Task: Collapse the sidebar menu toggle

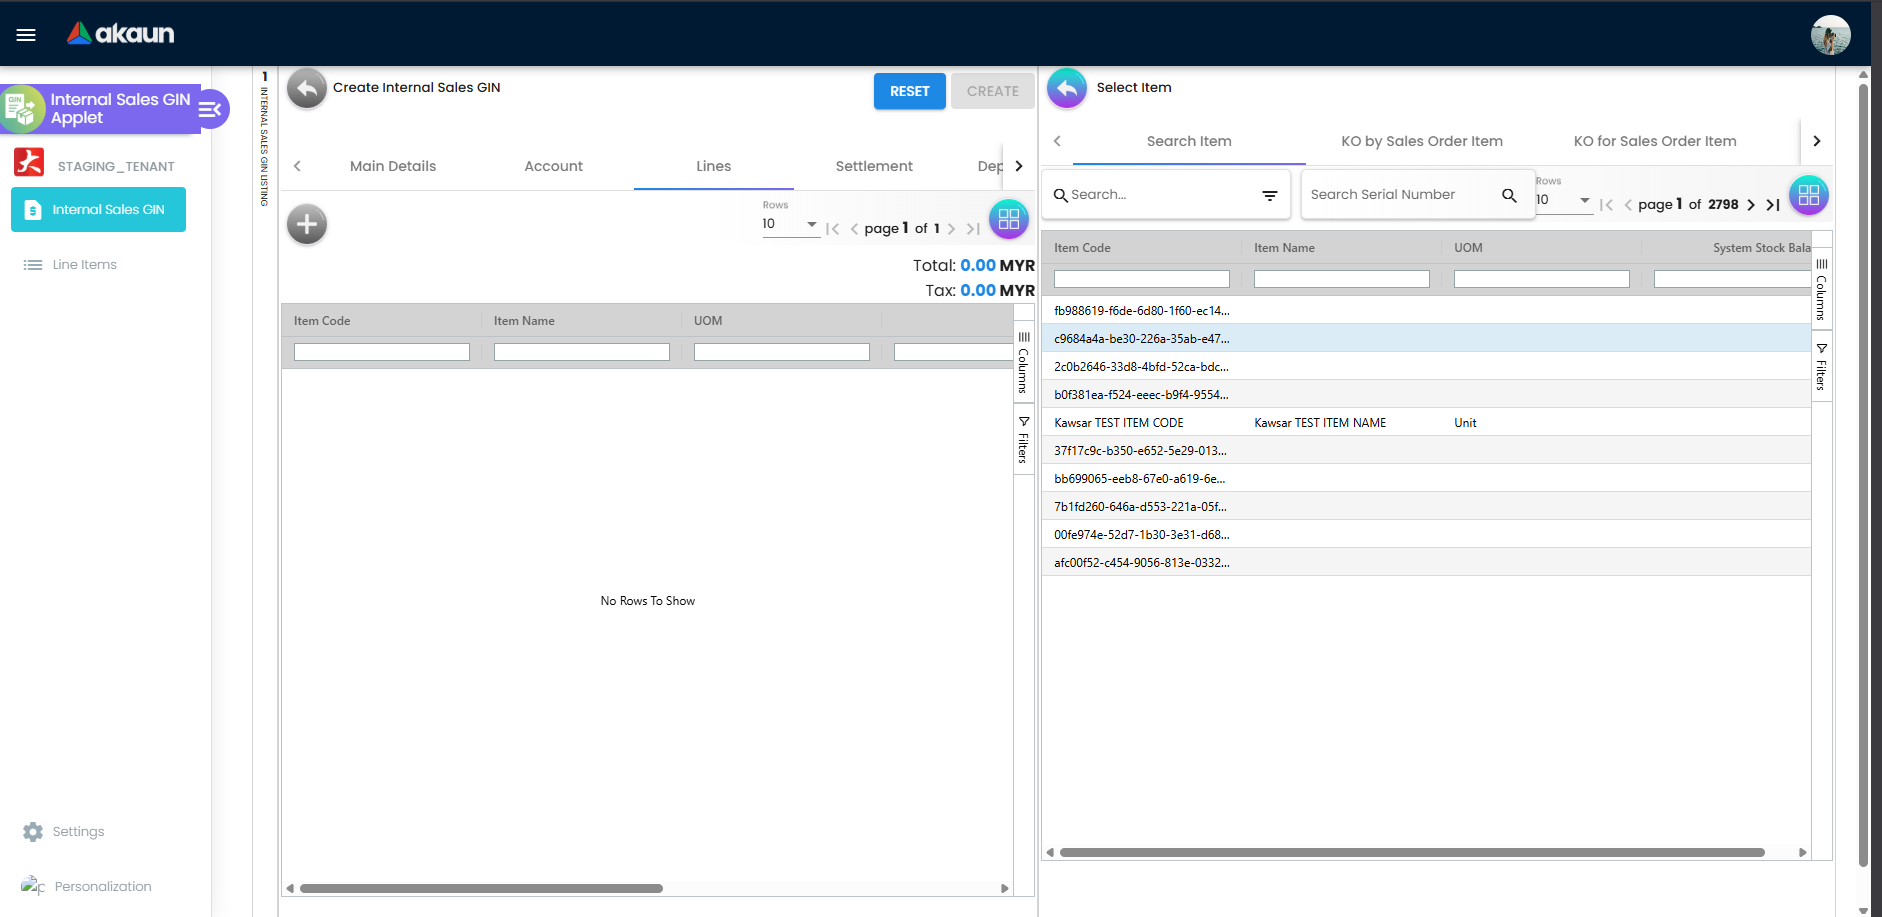Action: [210, 109]
